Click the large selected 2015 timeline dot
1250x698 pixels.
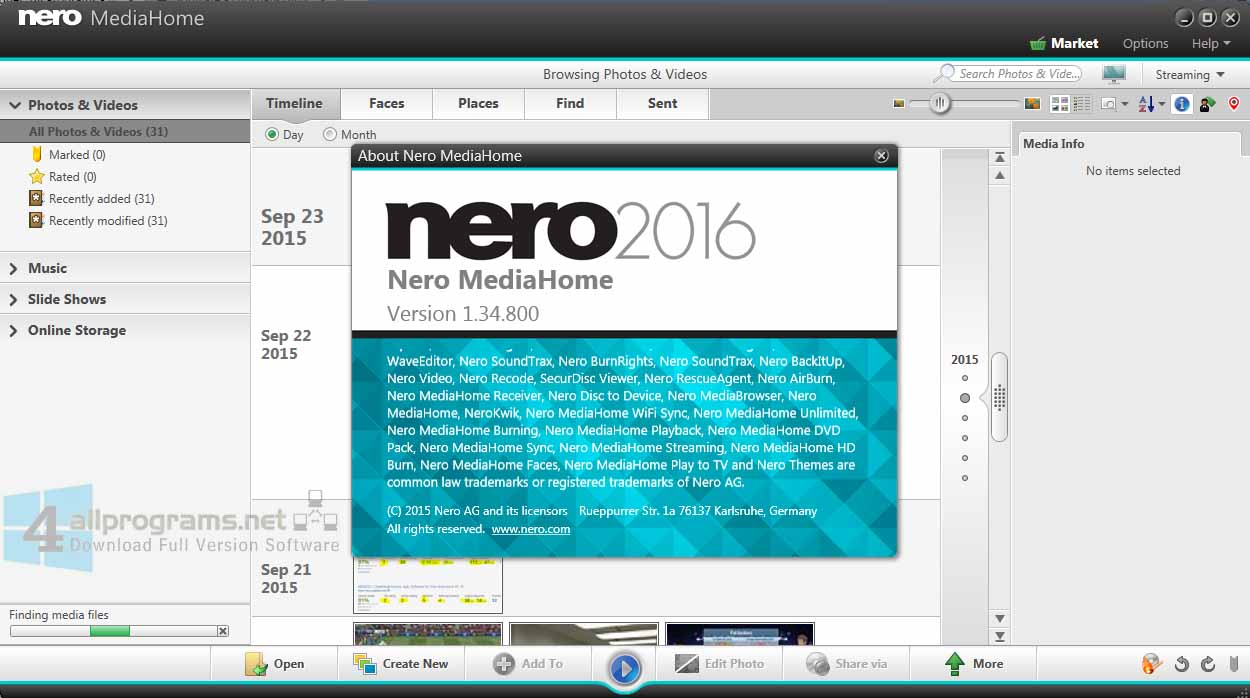[965, 398]
